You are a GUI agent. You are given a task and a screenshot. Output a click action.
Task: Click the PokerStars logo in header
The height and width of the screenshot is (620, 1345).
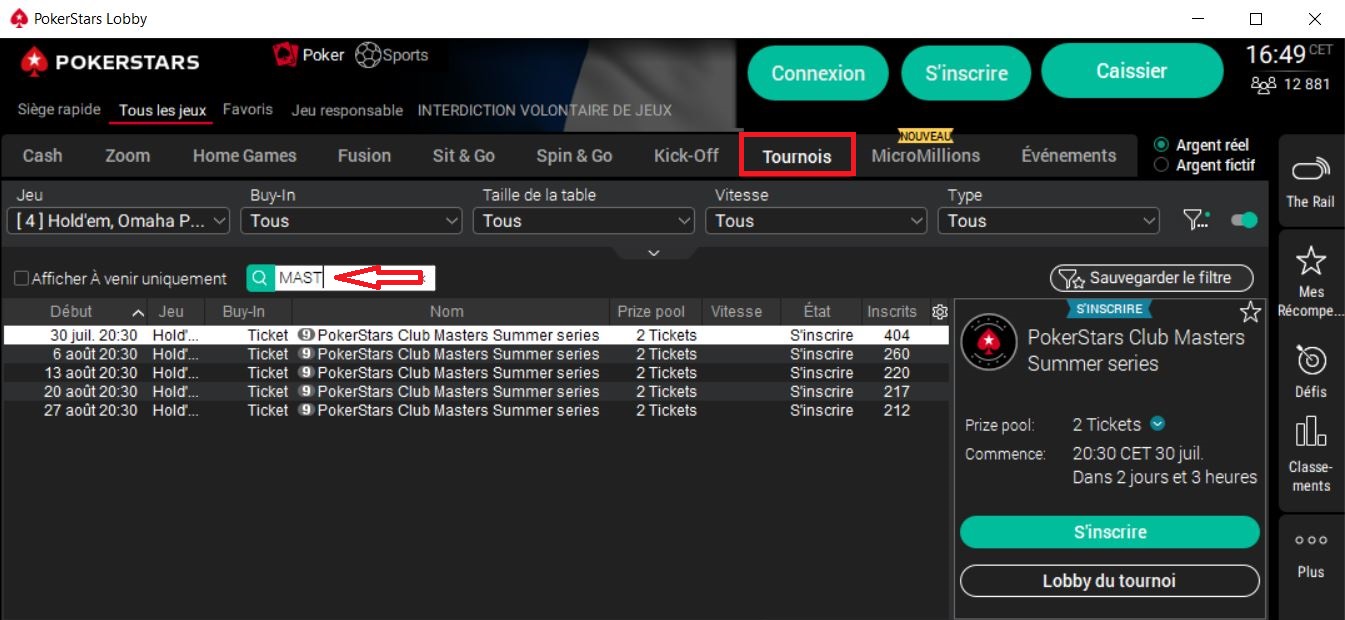[110, 62]
